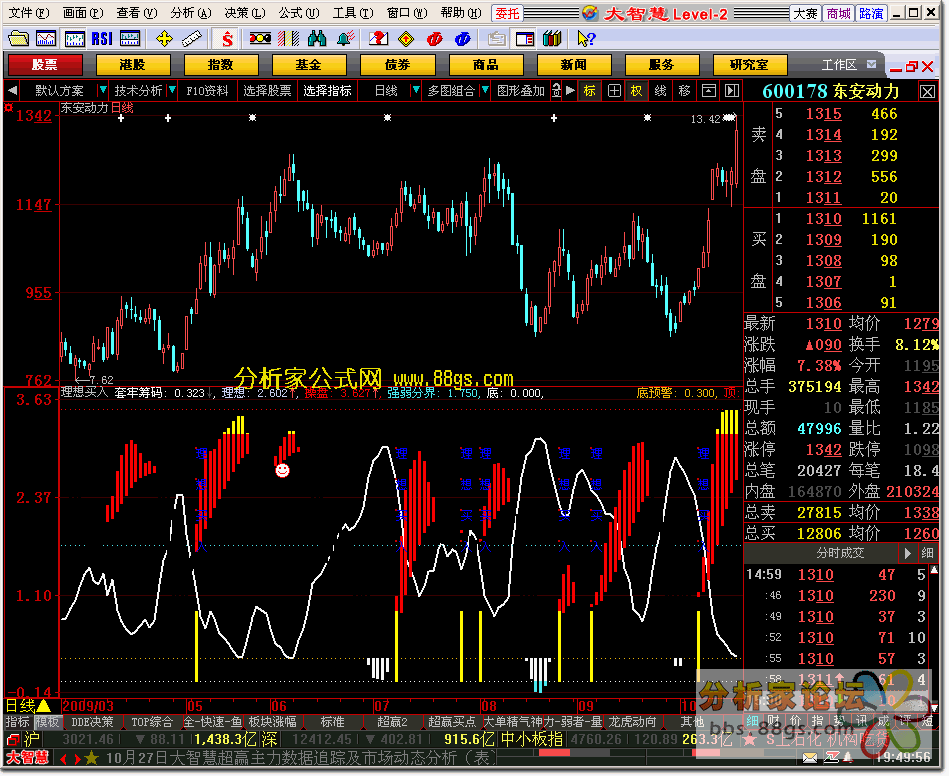Screen dimensions: 949x776
Task: Click the intraday line chart toolbar icon
Action: click(47, 39)
